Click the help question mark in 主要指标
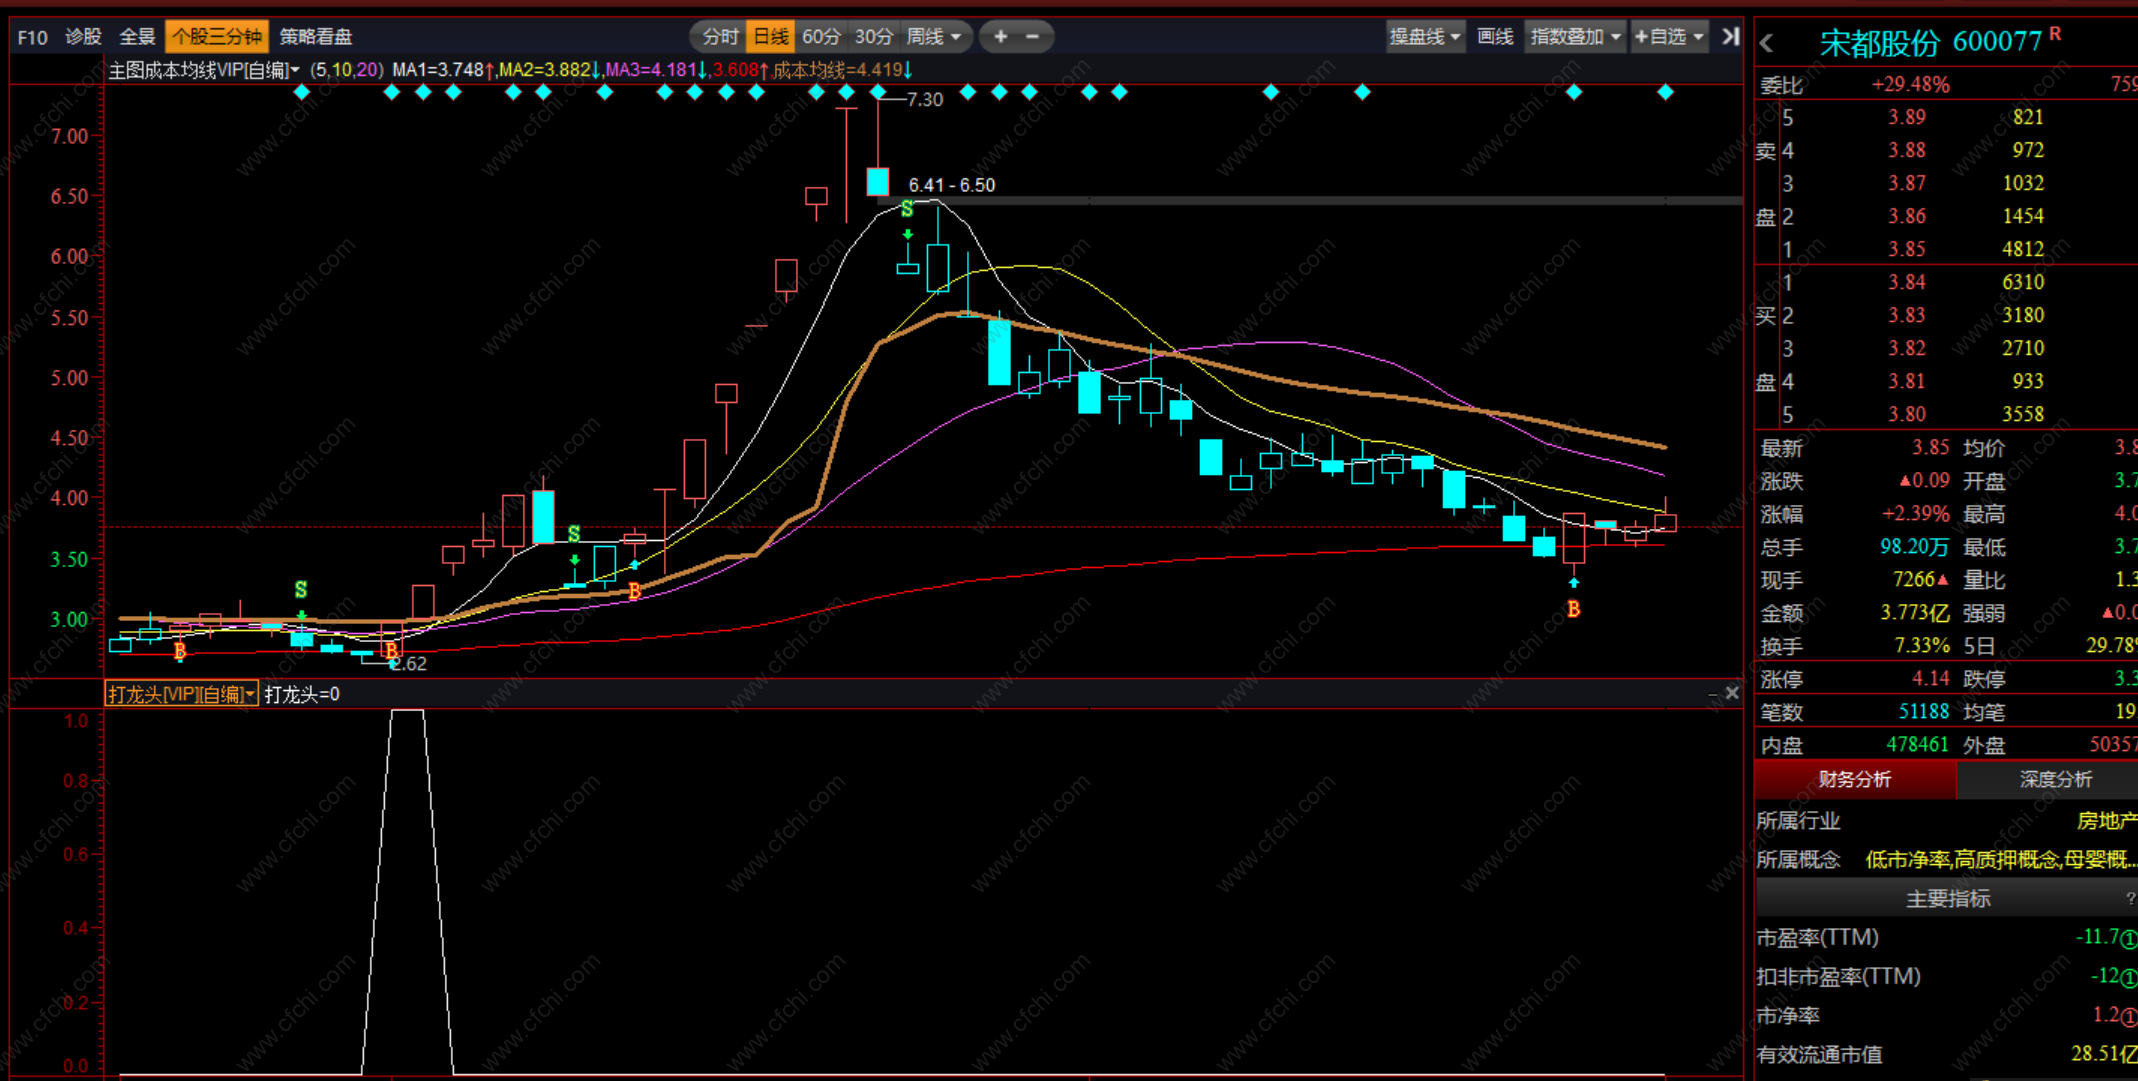Viewport: 2138px width, 1081px height. (x=2130, y=899)
